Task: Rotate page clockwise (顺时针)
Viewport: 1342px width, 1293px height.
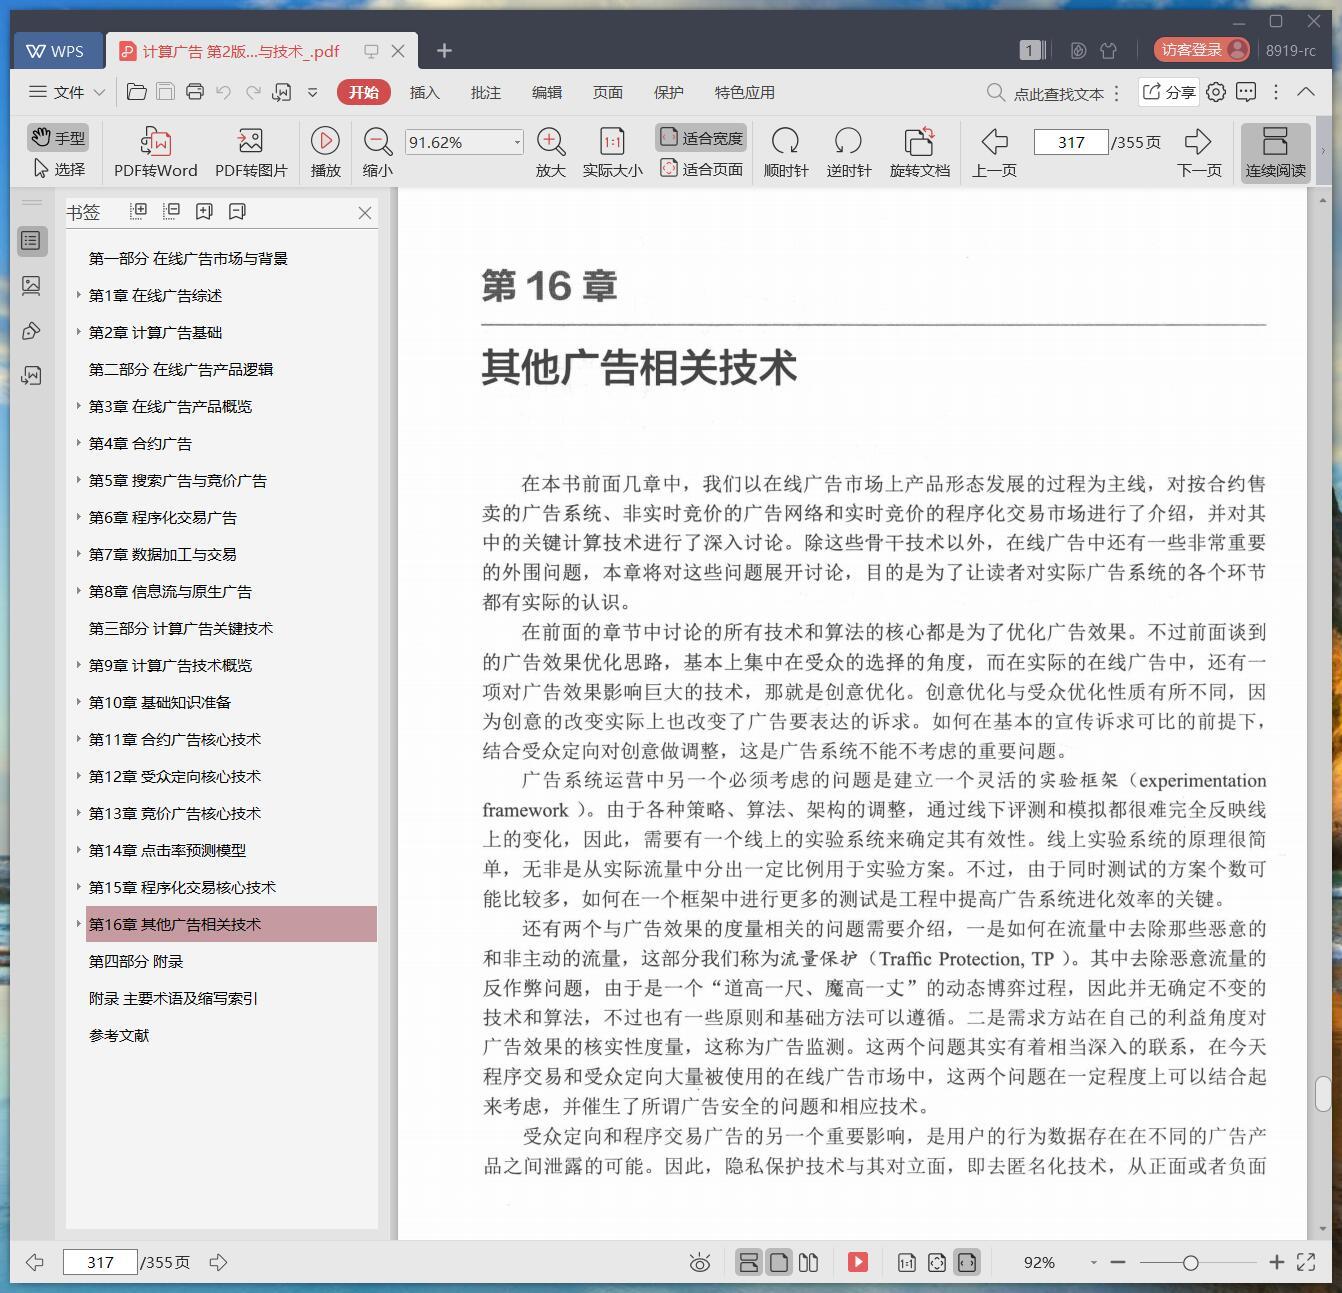Action: click(x=785, y=152)
